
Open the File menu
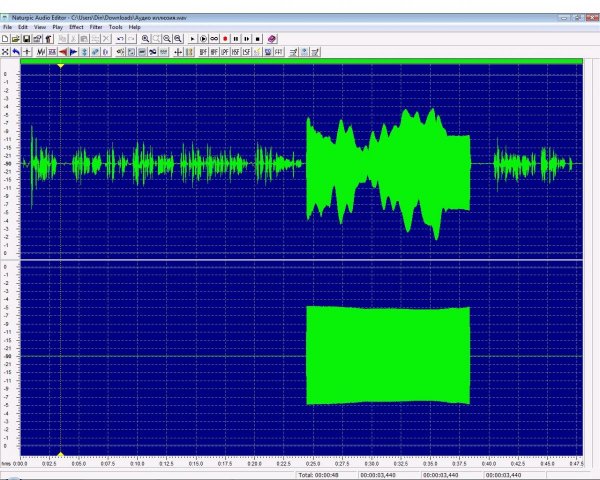click(7, 27)
